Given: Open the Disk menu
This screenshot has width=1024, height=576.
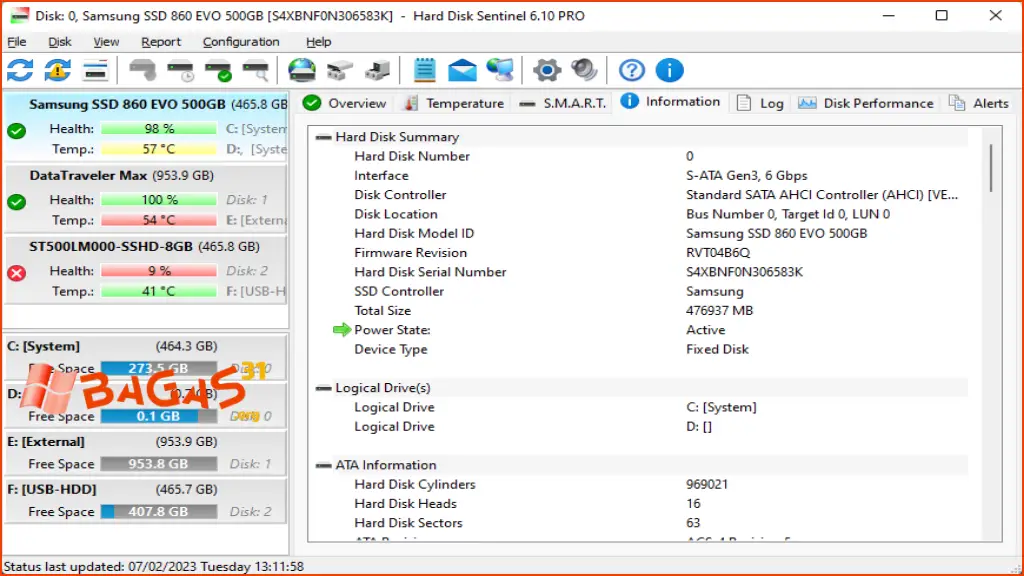Looking at the screenshot, I should tap(60, 42).
